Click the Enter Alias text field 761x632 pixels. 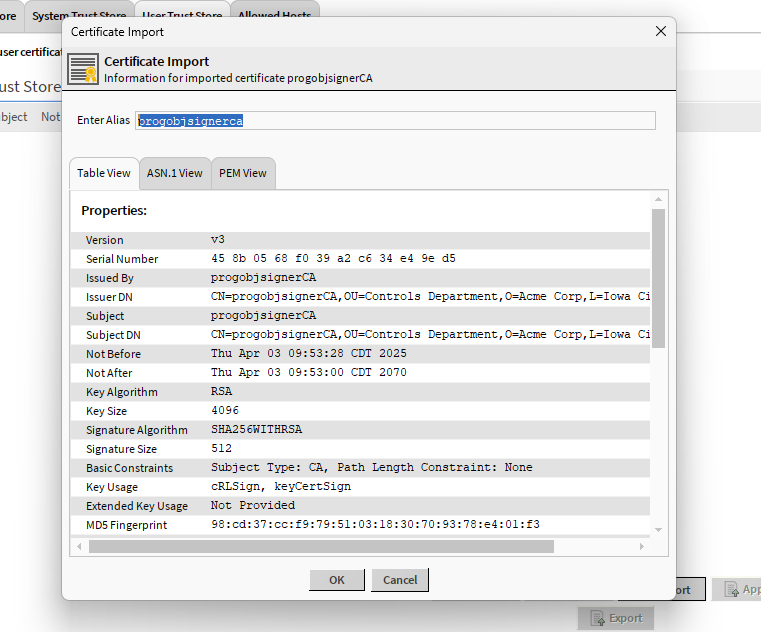pos(395,121)
